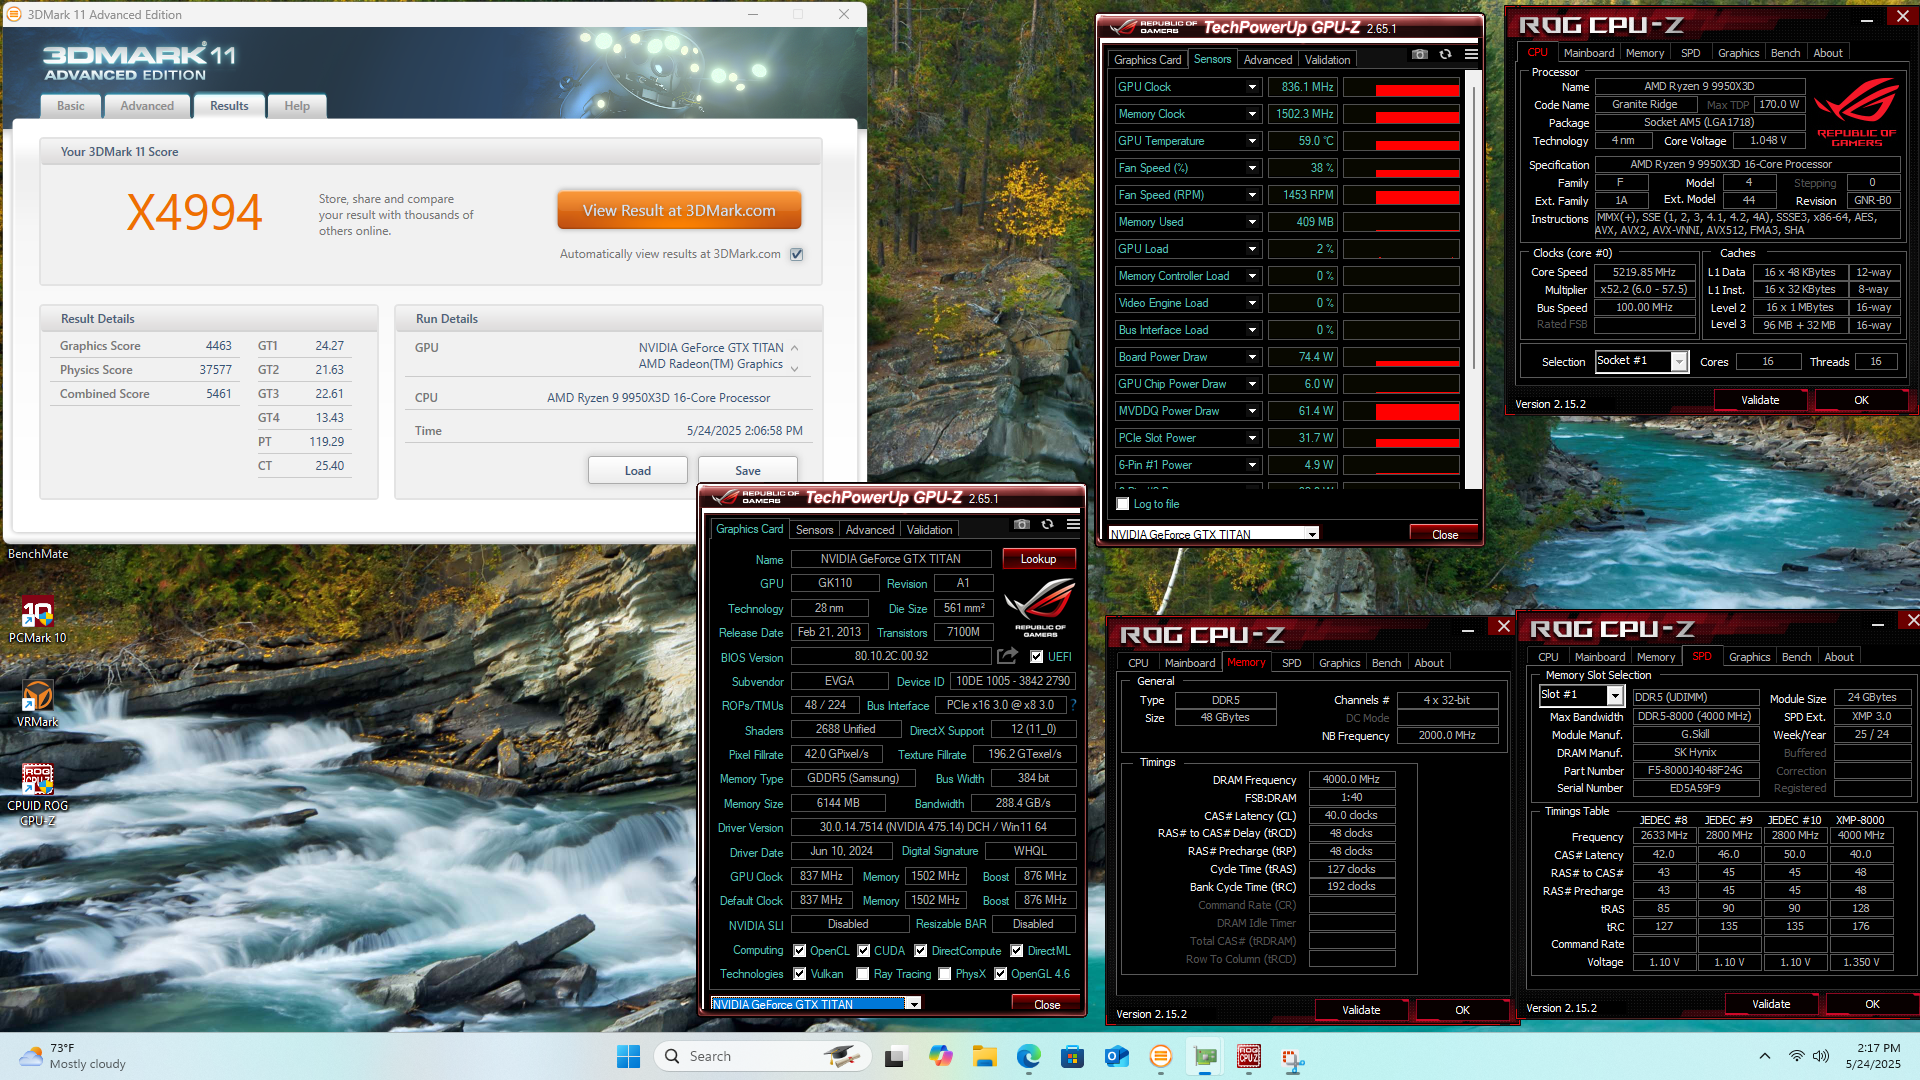
Task: Open the VRMark desktop shortcut
Action: pos(38,704)
